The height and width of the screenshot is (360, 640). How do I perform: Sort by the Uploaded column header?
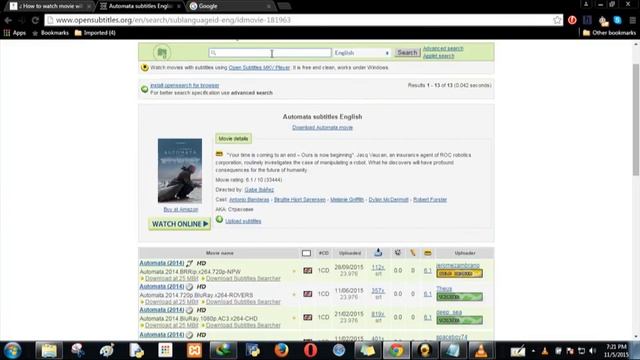350,253
